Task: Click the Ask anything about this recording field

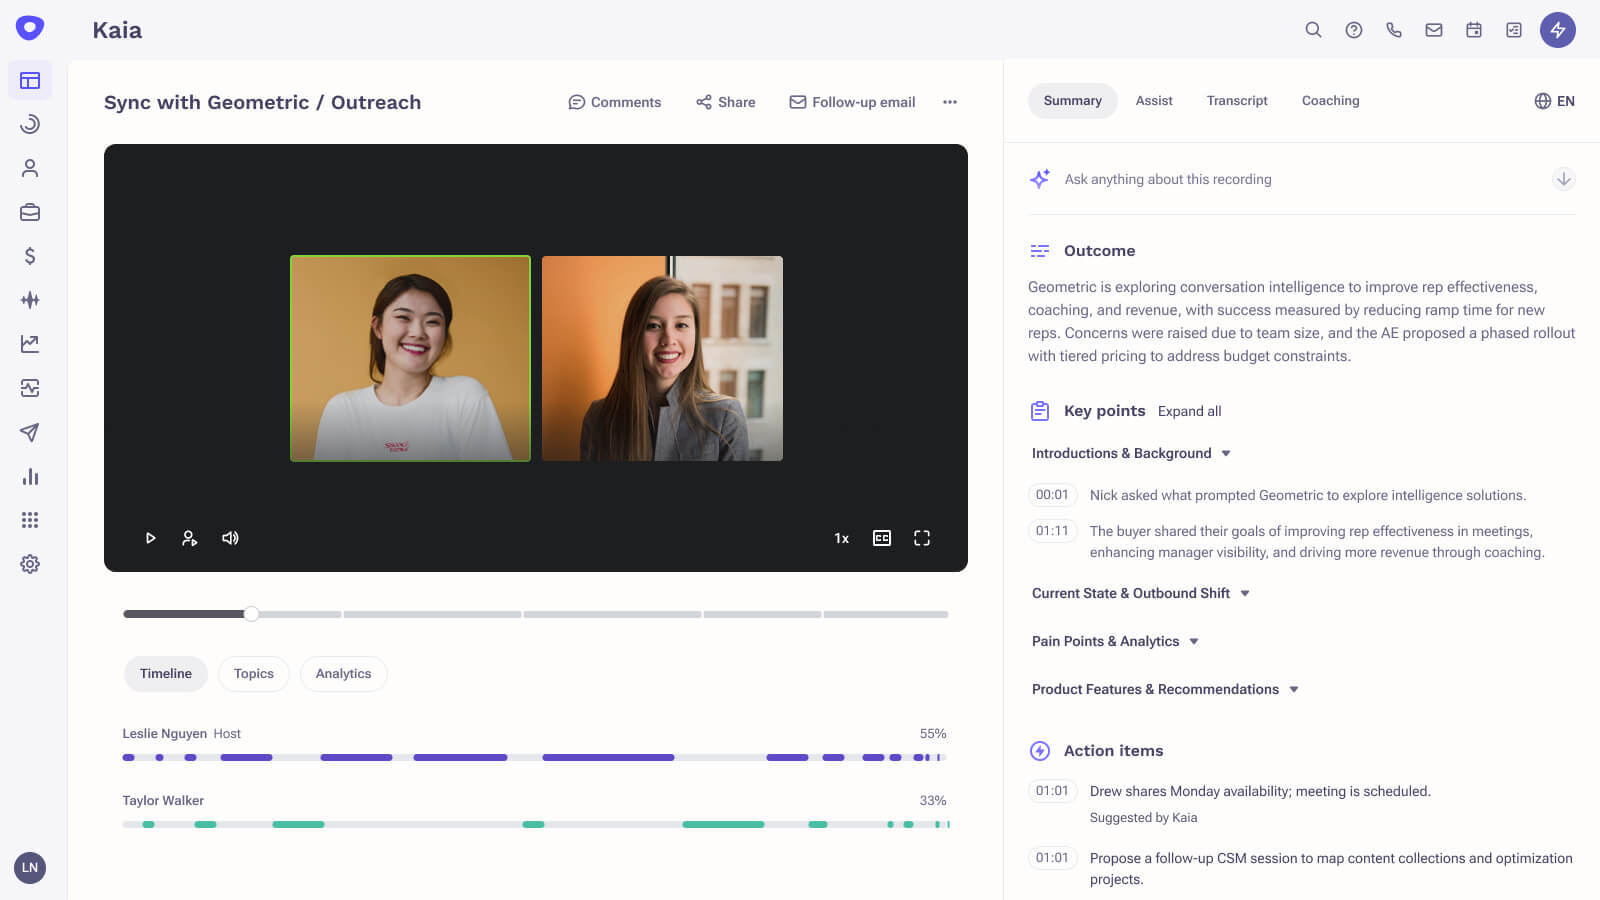Action: click(x=1168, y=179)
